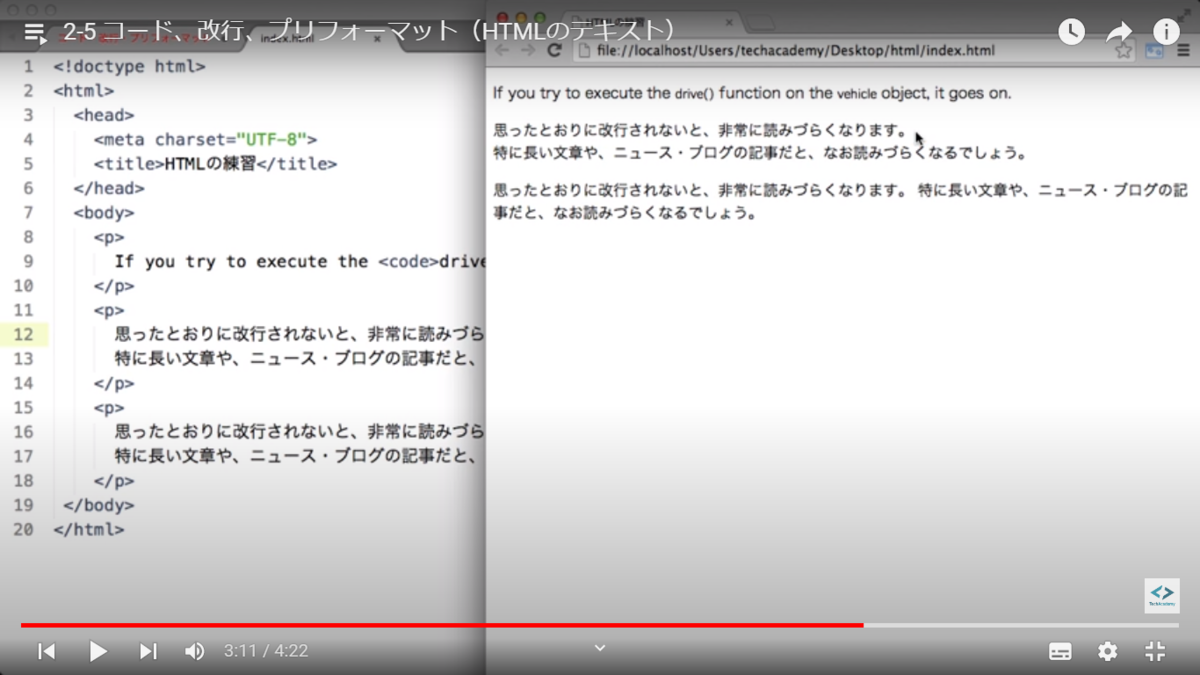Click the highlighted line number 12
1200x675 pixels.
(x=23, y=334)
